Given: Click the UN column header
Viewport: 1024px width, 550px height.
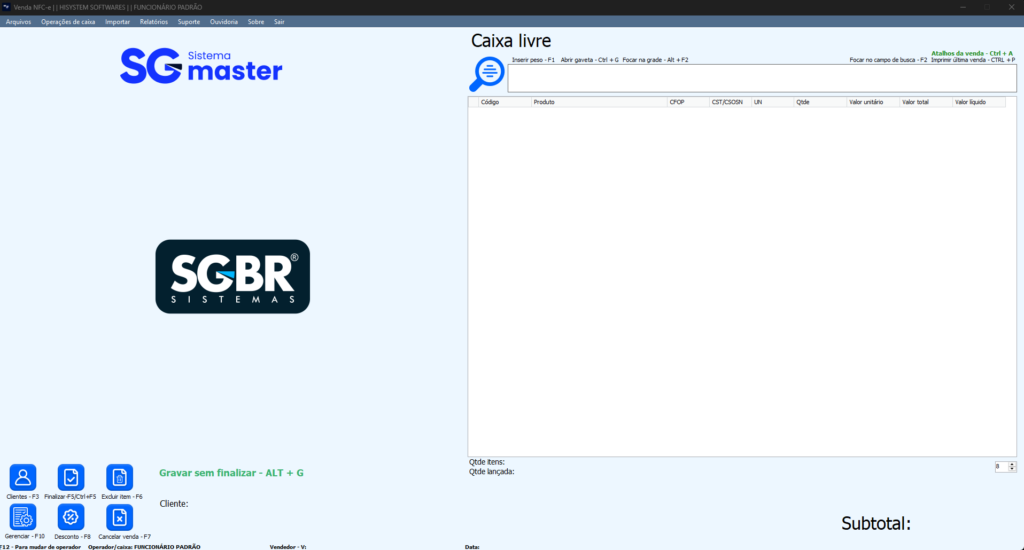Looking at the screenshot, I should click(773, 102).
